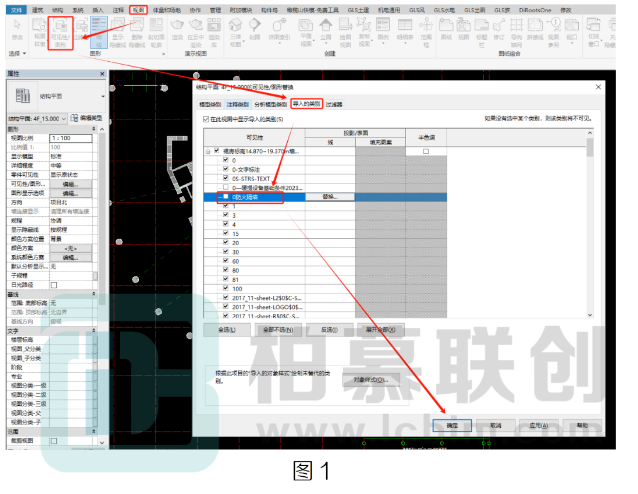638x494 pixels.
Task: Click the Sheet (图纸) icon
Action: coord(446,29)
